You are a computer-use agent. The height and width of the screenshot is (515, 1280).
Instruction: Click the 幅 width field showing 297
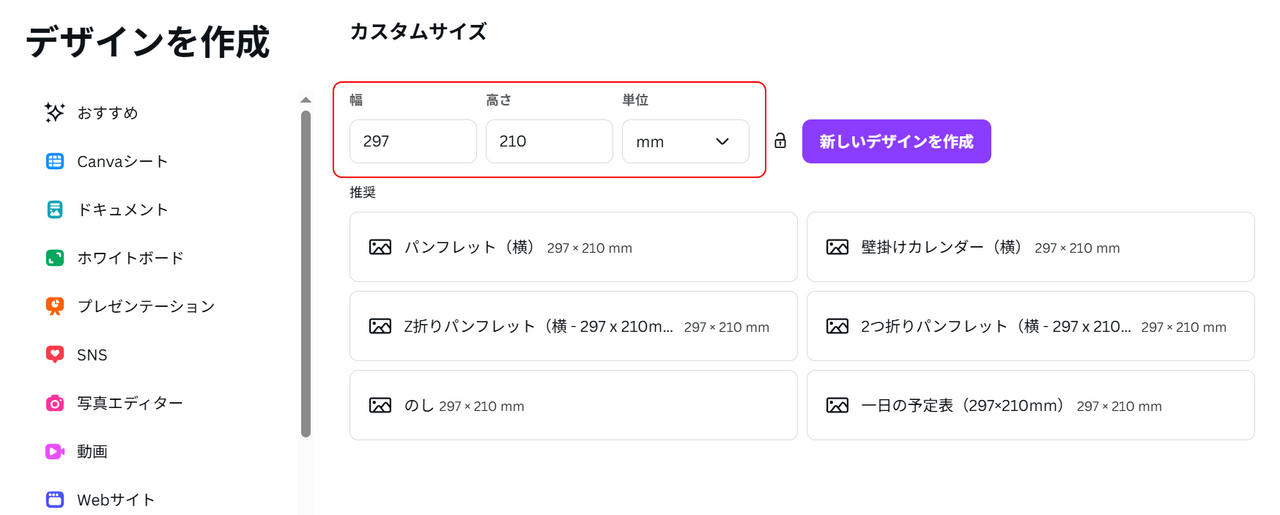(x=413, y=141)
